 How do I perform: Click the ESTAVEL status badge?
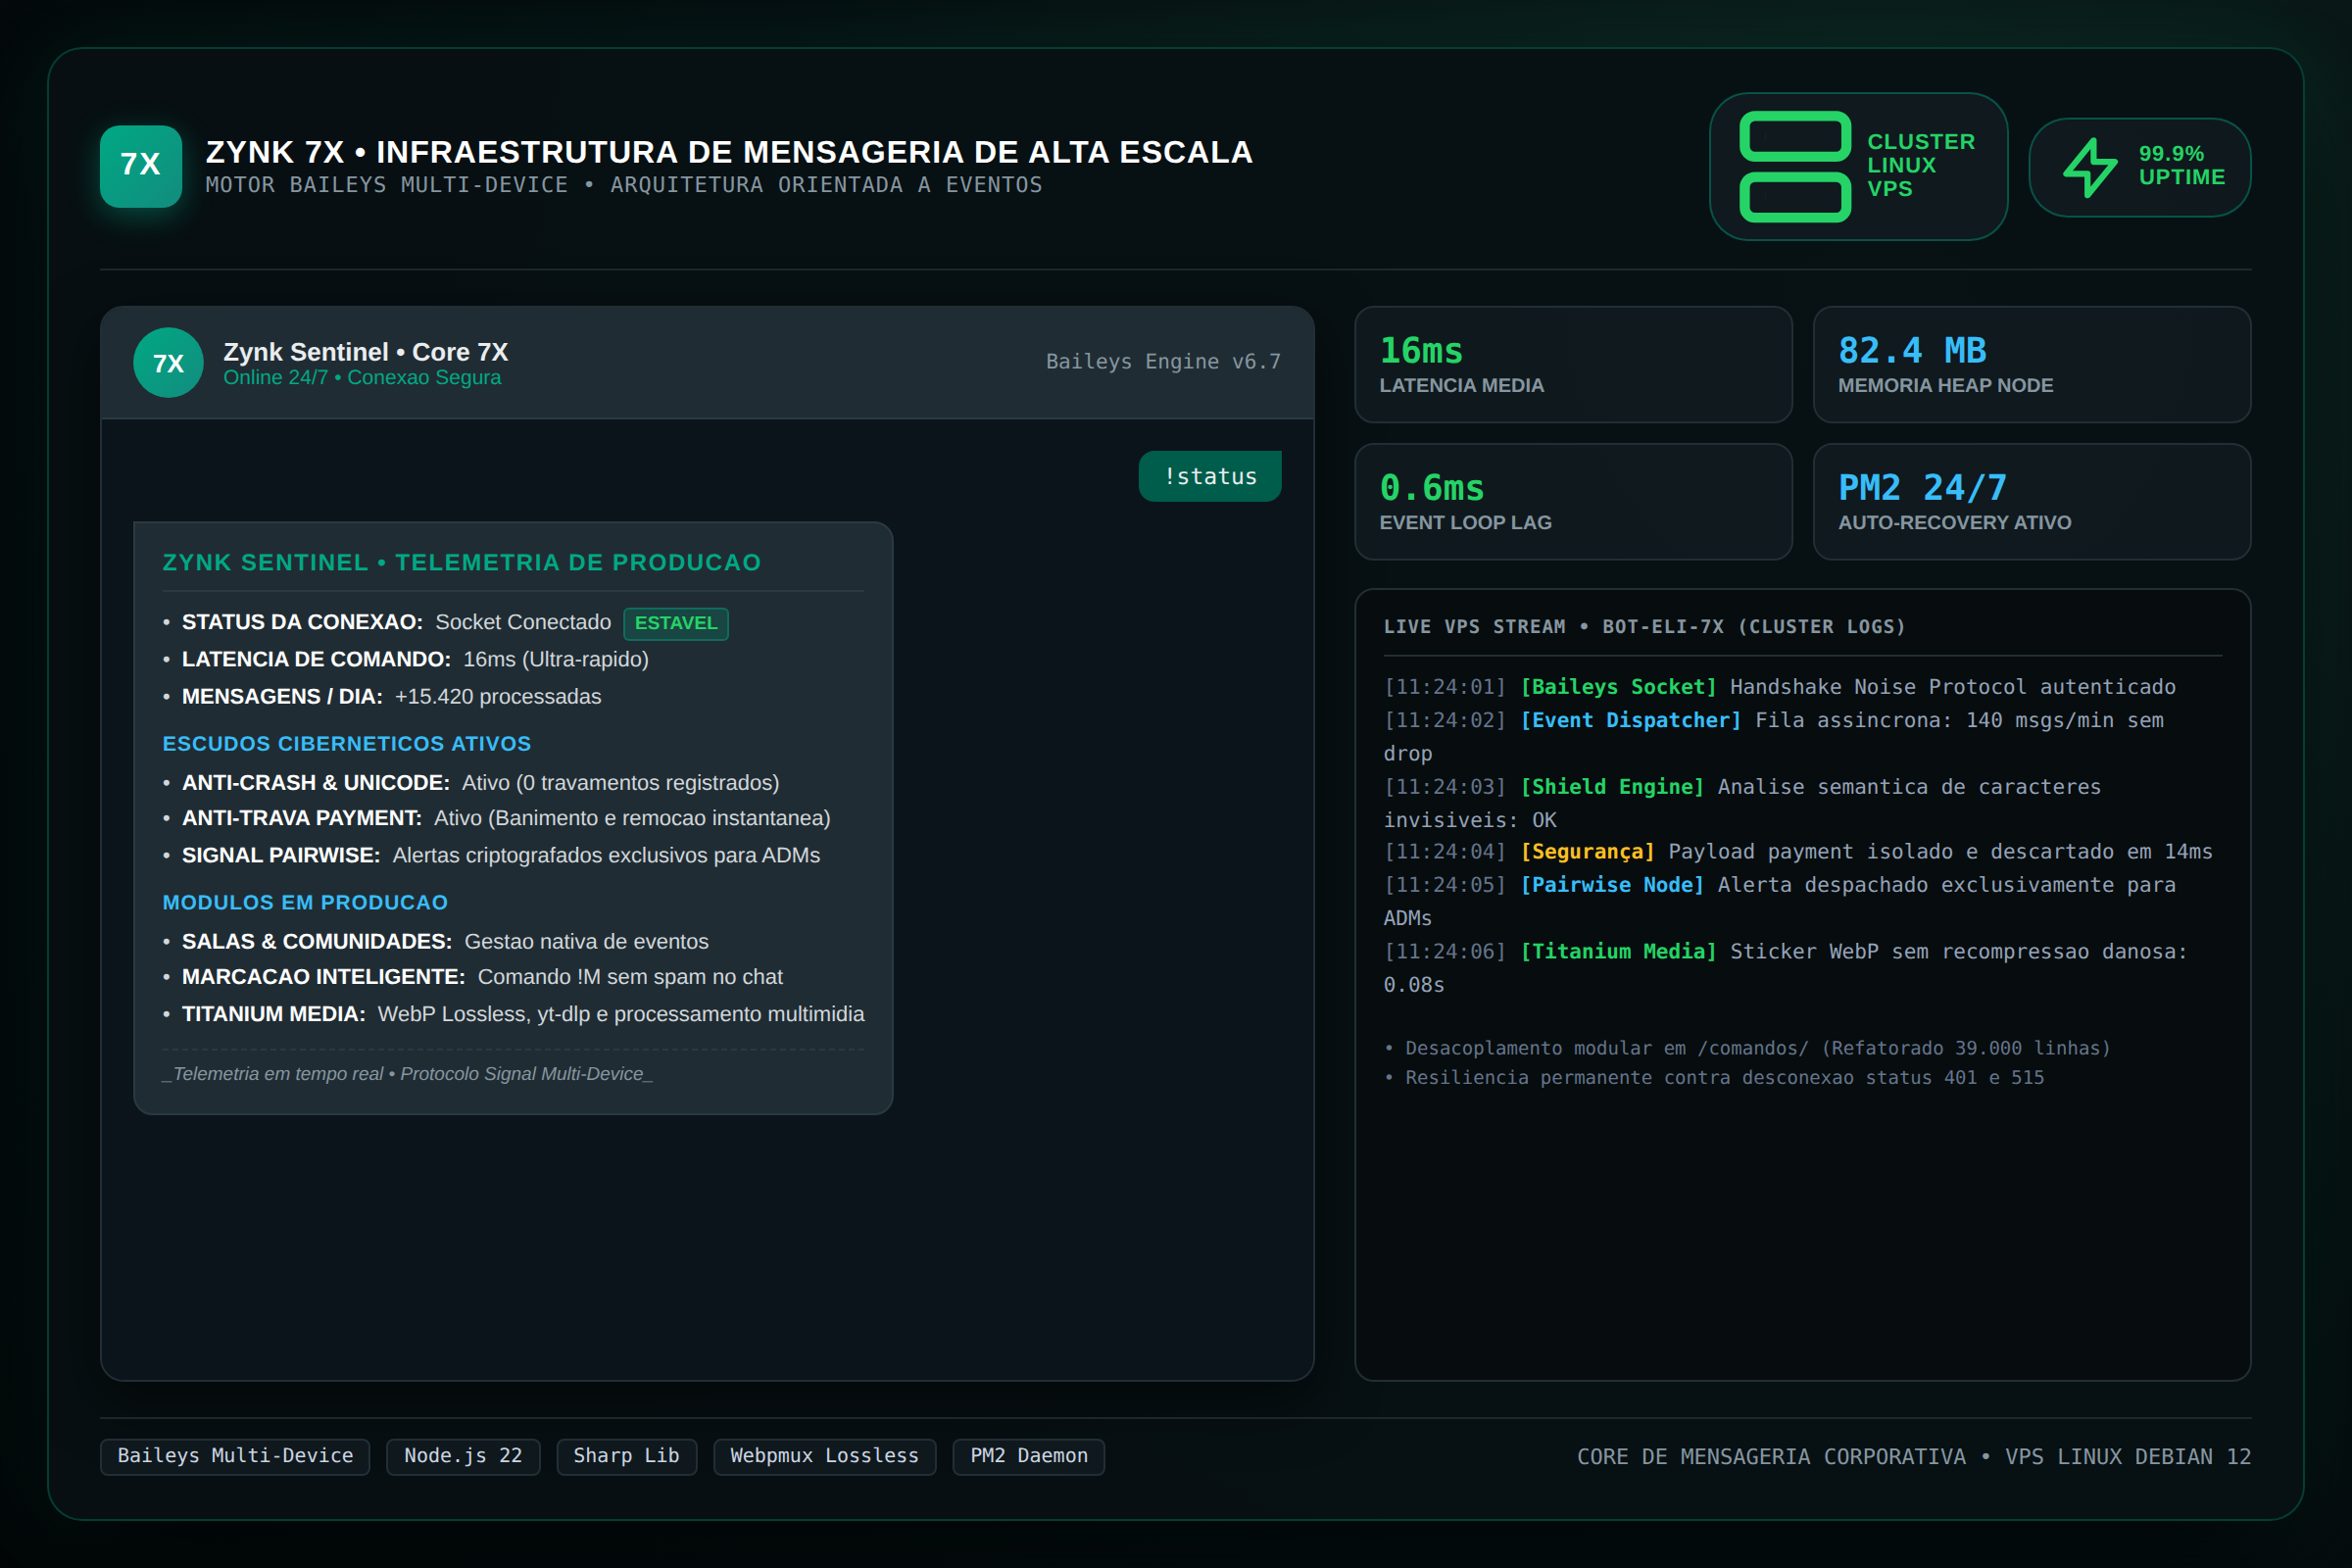pyautogui.click(x=676, y=623)
